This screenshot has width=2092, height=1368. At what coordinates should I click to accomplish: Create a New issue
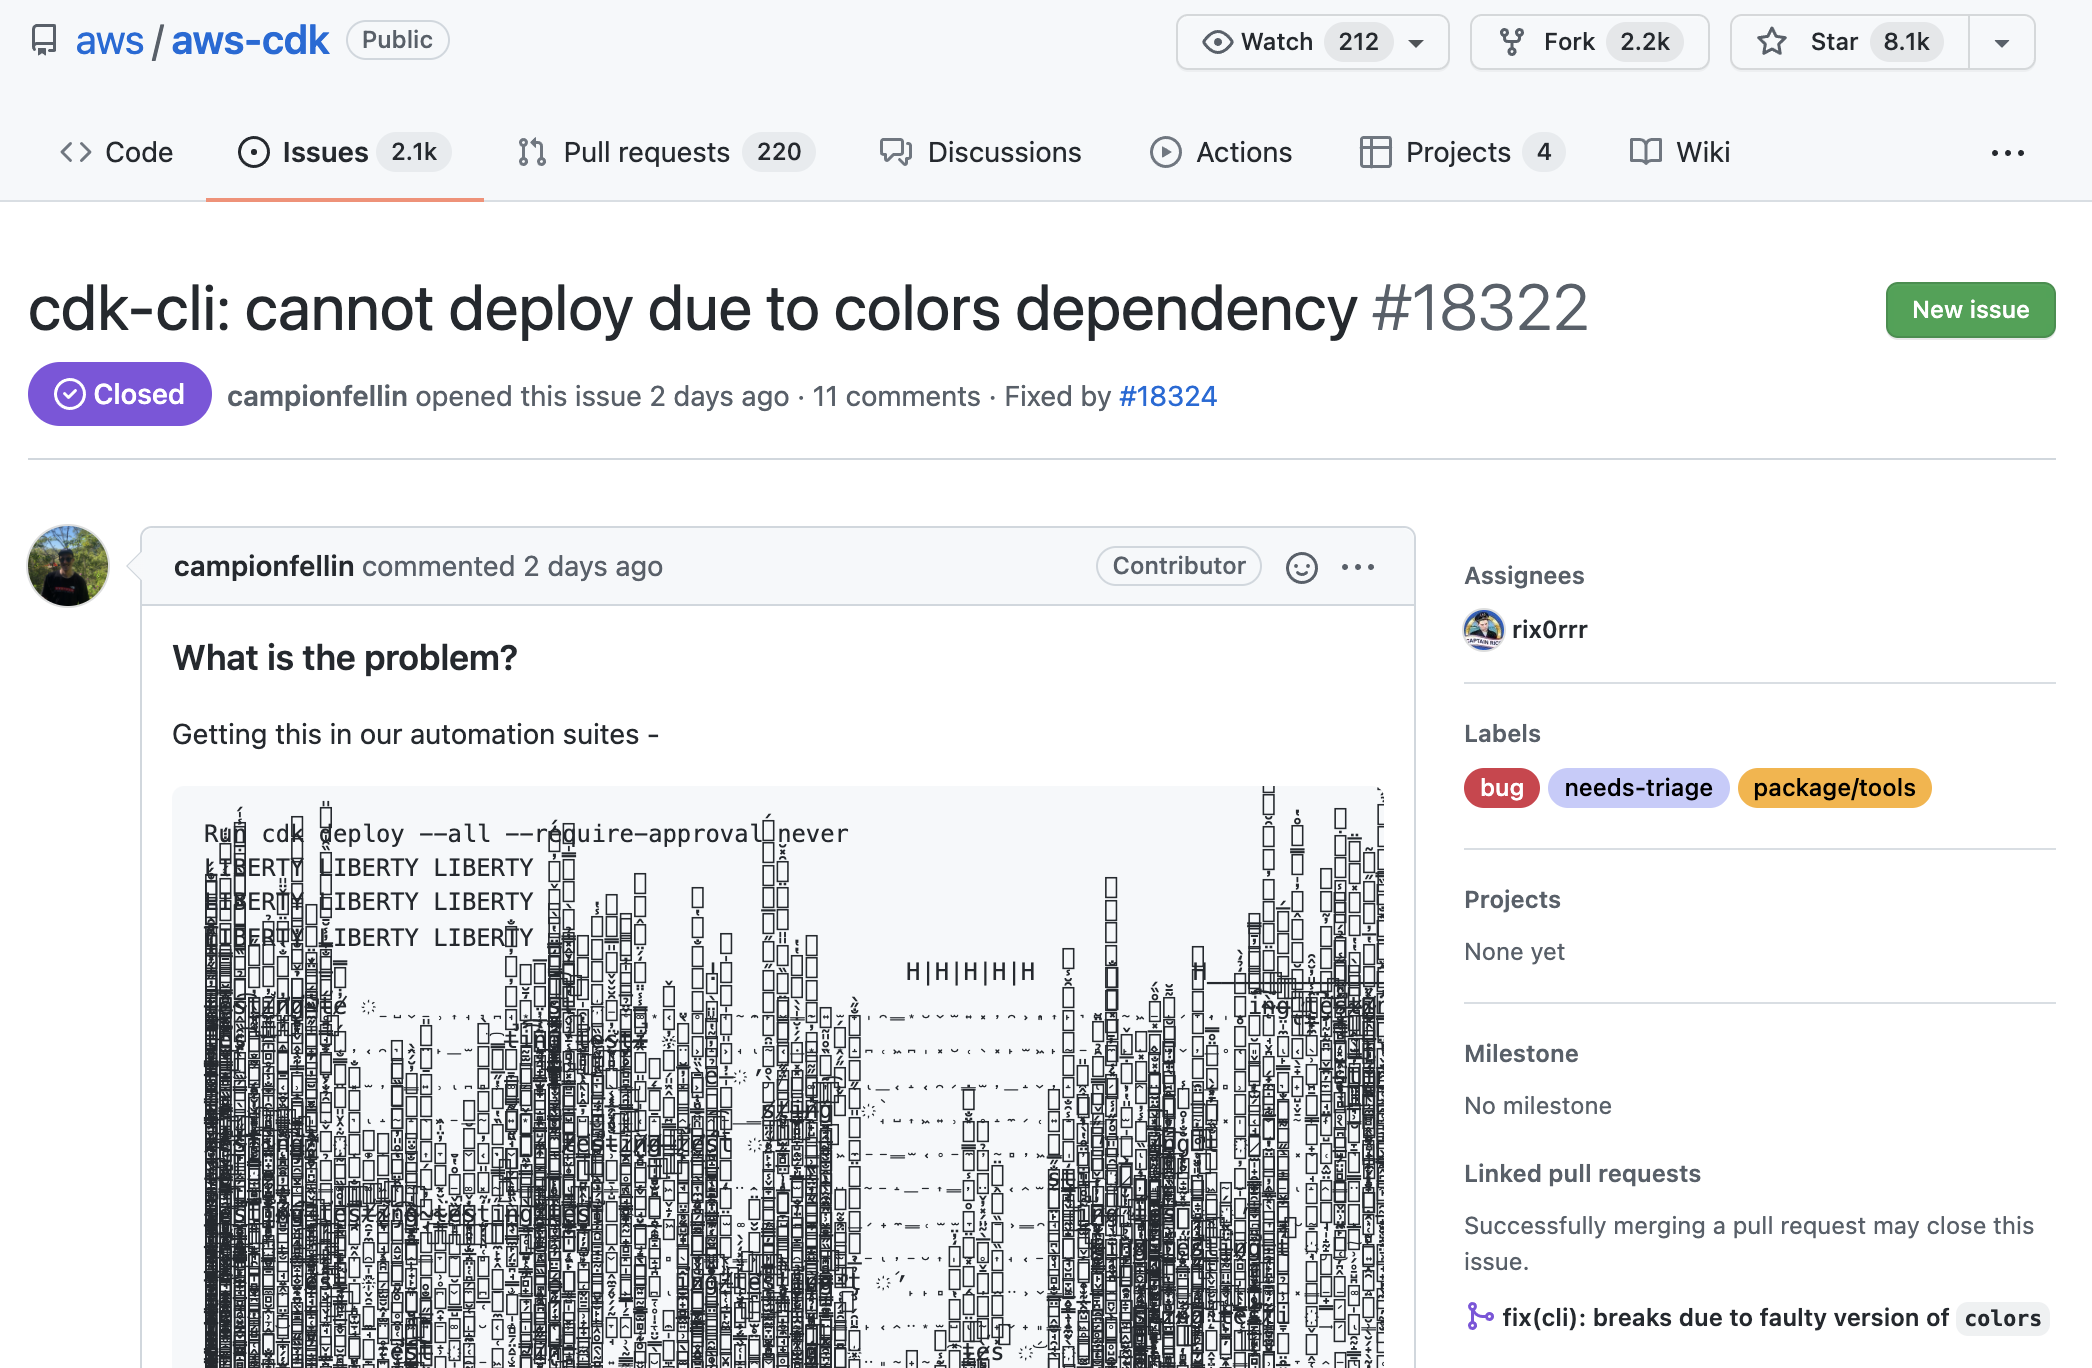pyautogui.click(x=1969, y=310)
